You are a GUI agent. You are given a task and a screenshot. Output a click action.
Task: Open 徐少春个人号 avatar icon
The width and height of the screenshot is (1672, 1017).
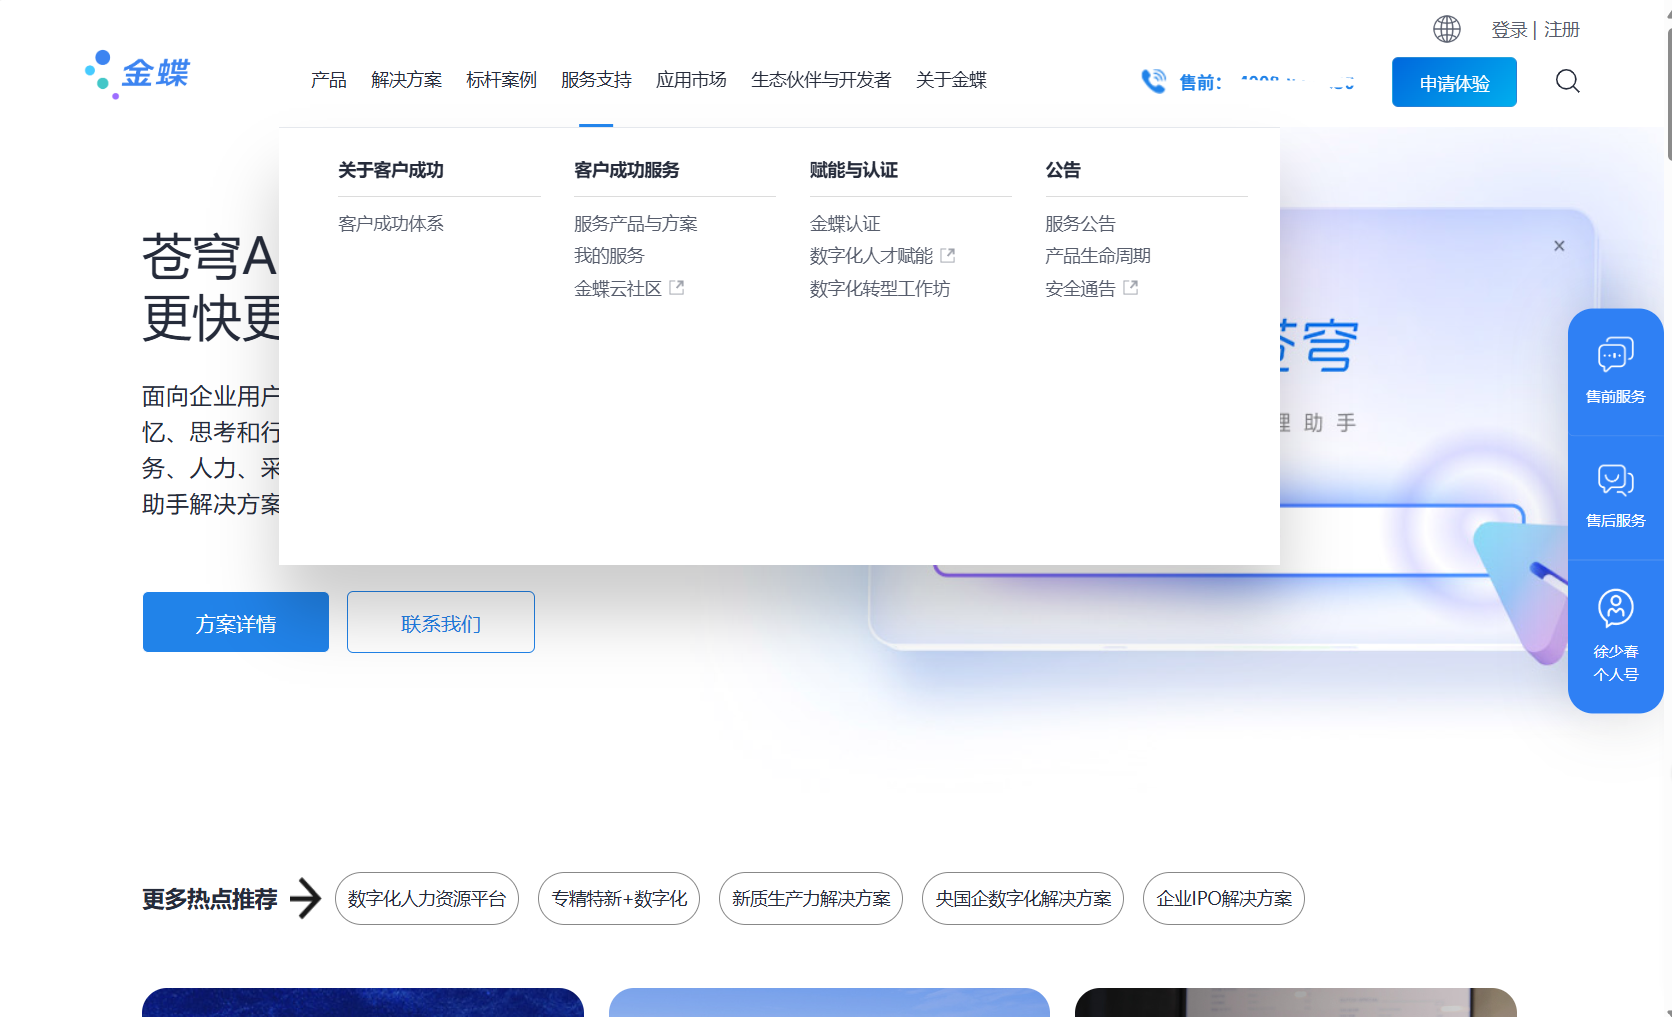click(1615, 607)
